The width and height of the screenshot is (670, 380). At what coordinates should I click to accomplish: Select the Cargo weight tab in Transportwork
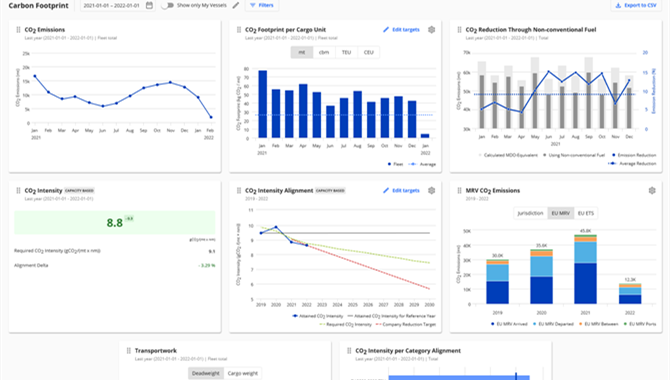pyautogui.click(x=243, y=373)
